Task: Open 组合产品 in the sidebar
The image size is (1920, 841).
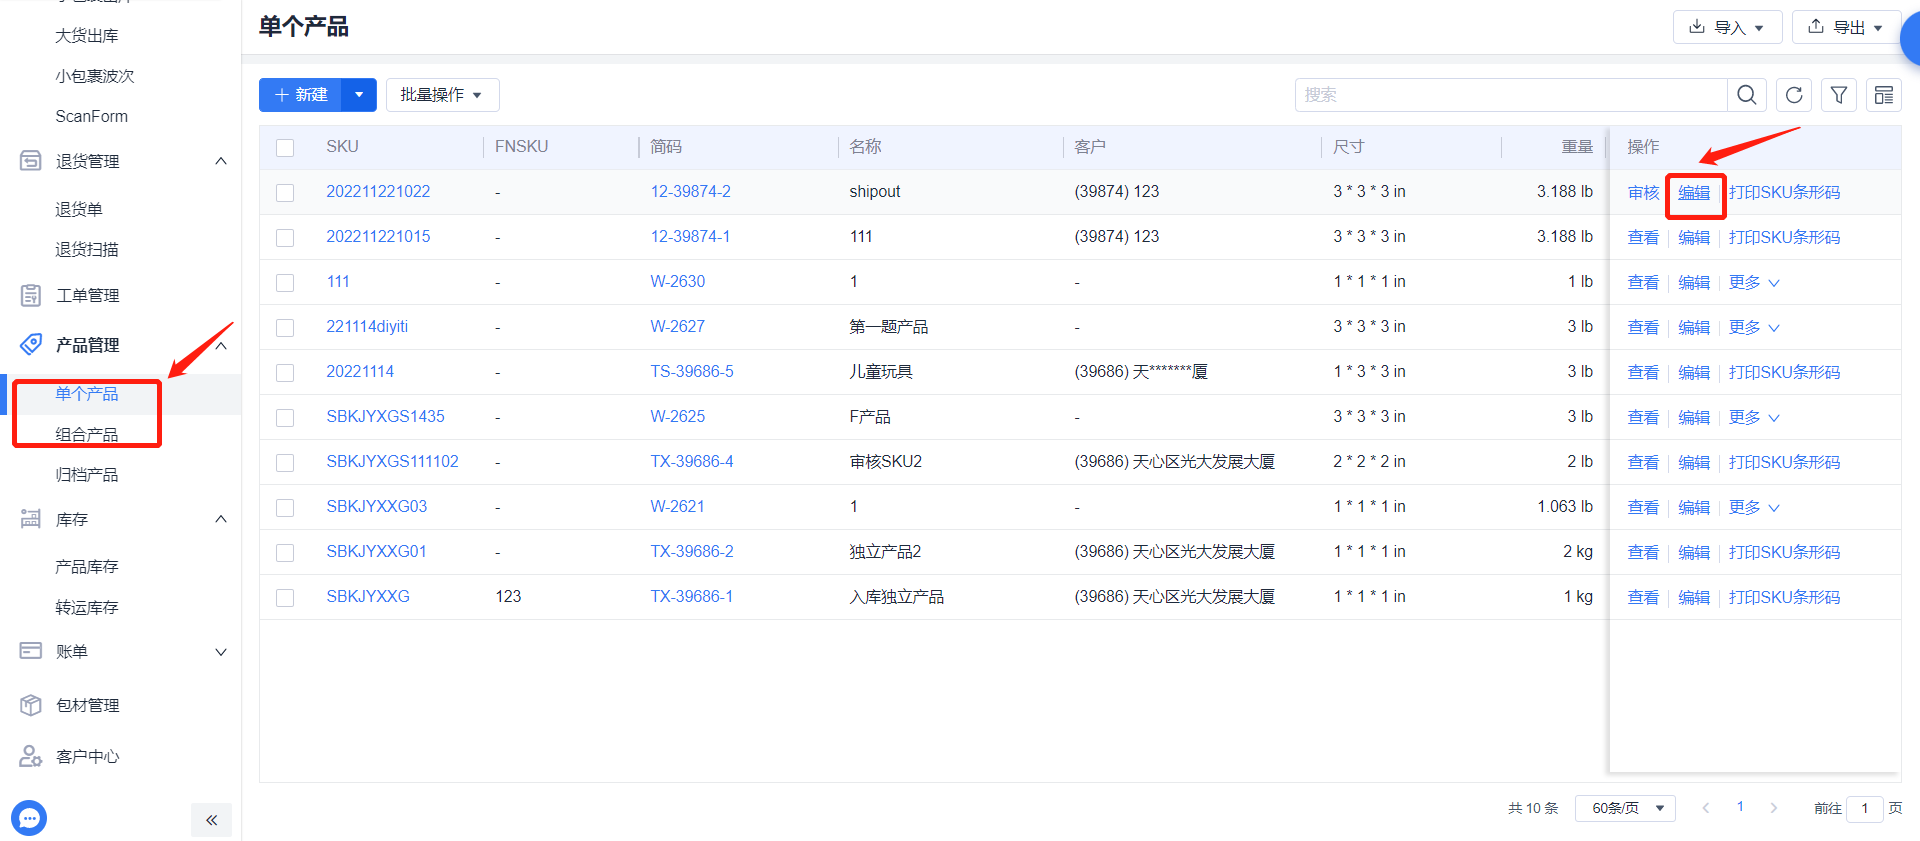Action: click(87, 434)
